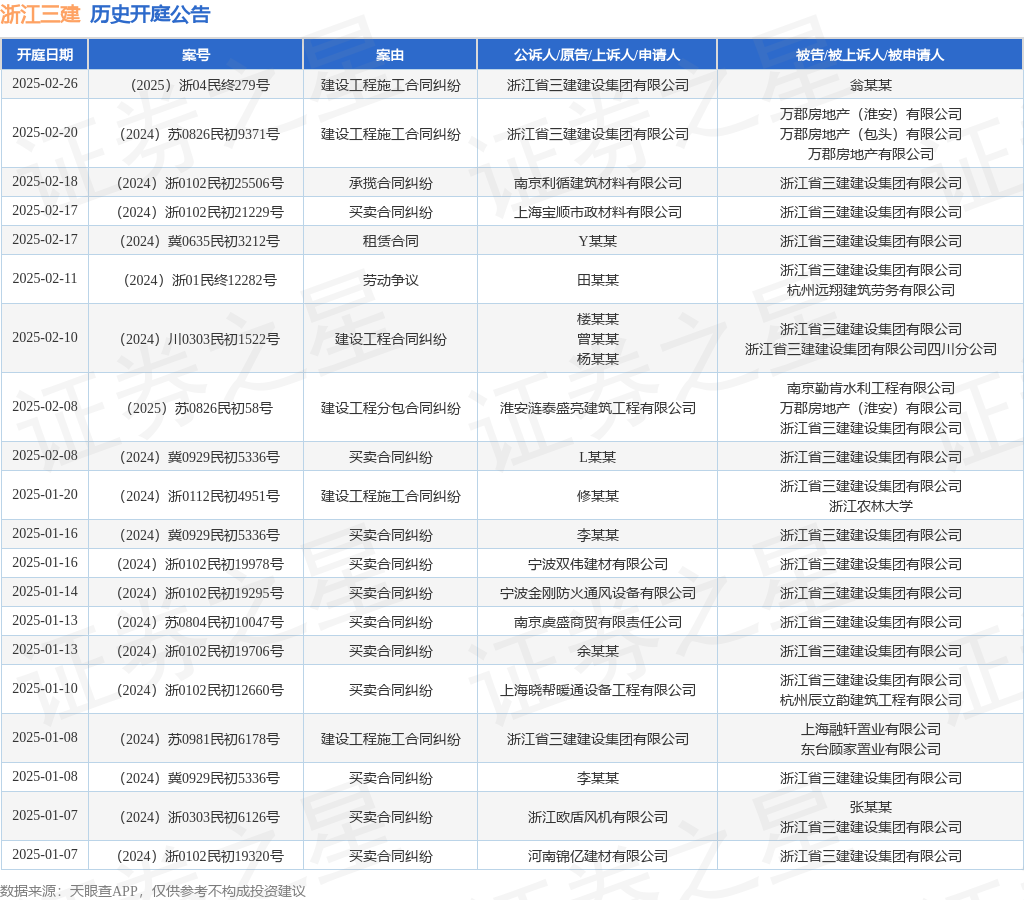Click defendant 上海融轩置业有限公司
The image size is (1024, 900).
pyautogui.click(x=871, y=729)
